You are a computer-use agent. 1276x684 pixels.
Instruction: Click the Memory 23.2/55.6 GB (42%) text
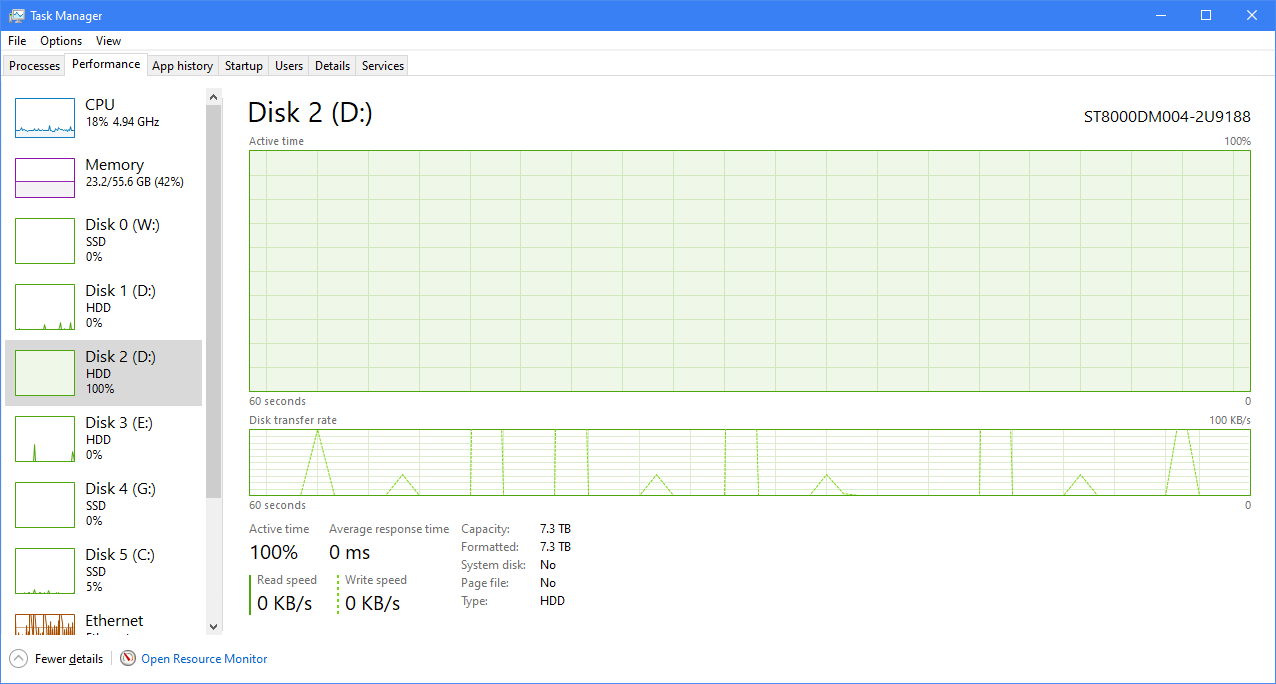coord(134,182)
